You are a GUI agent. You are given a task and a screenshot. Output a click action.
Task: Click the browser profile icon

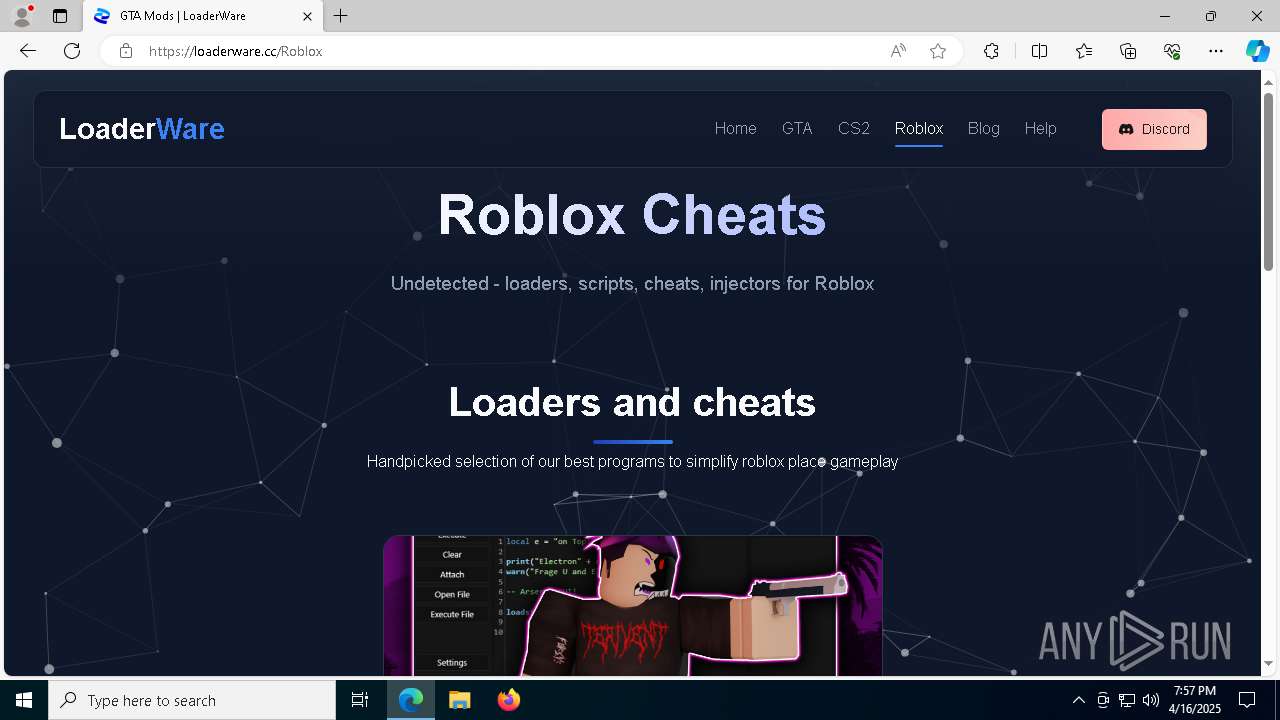click(x=22, y=16)
